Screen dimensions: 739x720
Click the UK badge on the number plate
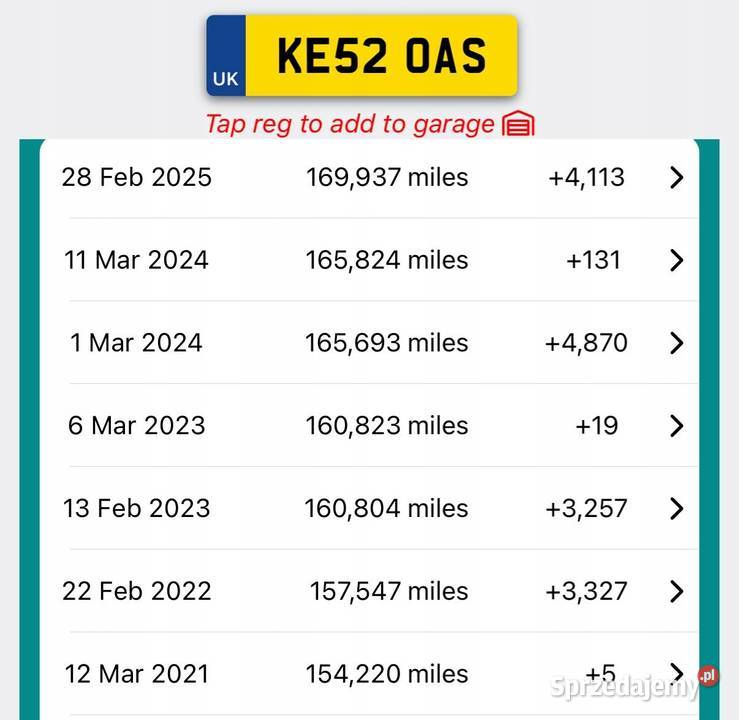pyautogui.click(x=226, y=77)
